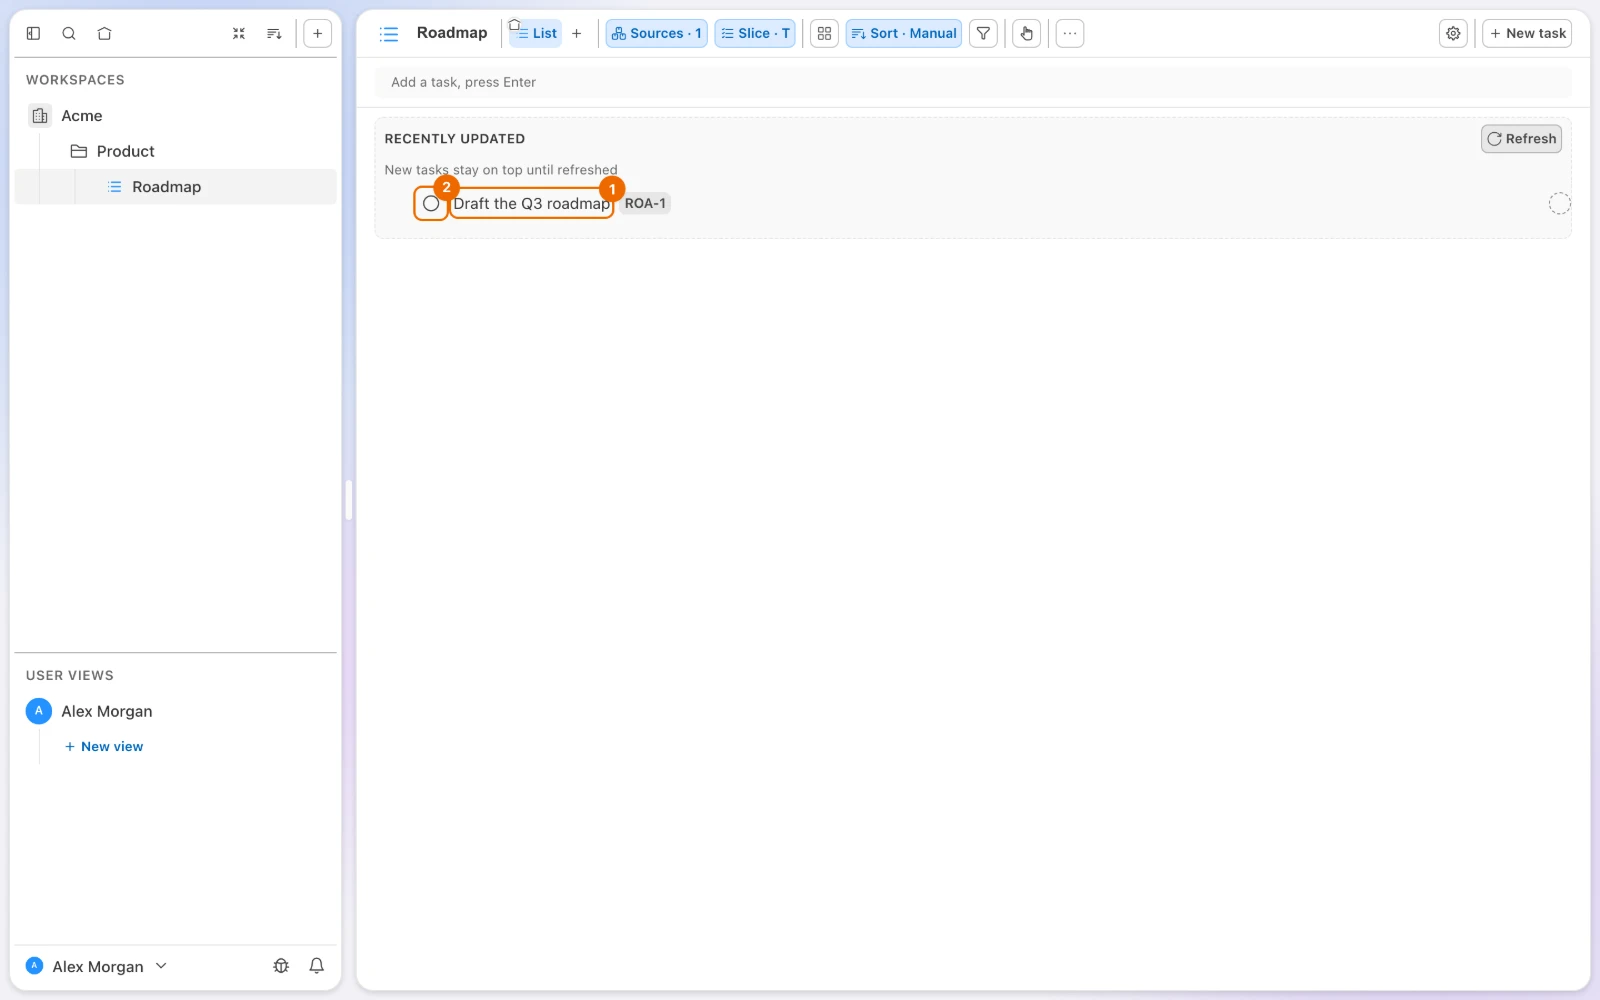This screenshot has height=1000, width=1600.
Task: Open search with the magnifier icon
Action: click(x=69, y=33)
